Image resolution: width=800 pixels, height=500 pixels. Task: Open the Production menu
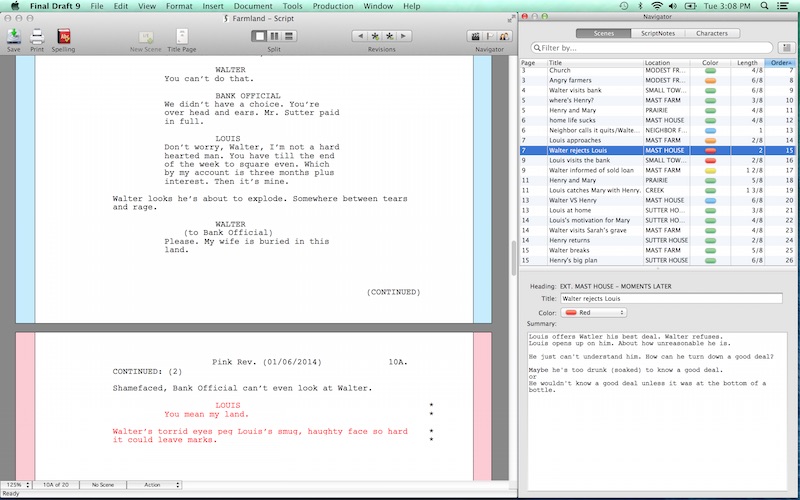click(x=333, y=6)
